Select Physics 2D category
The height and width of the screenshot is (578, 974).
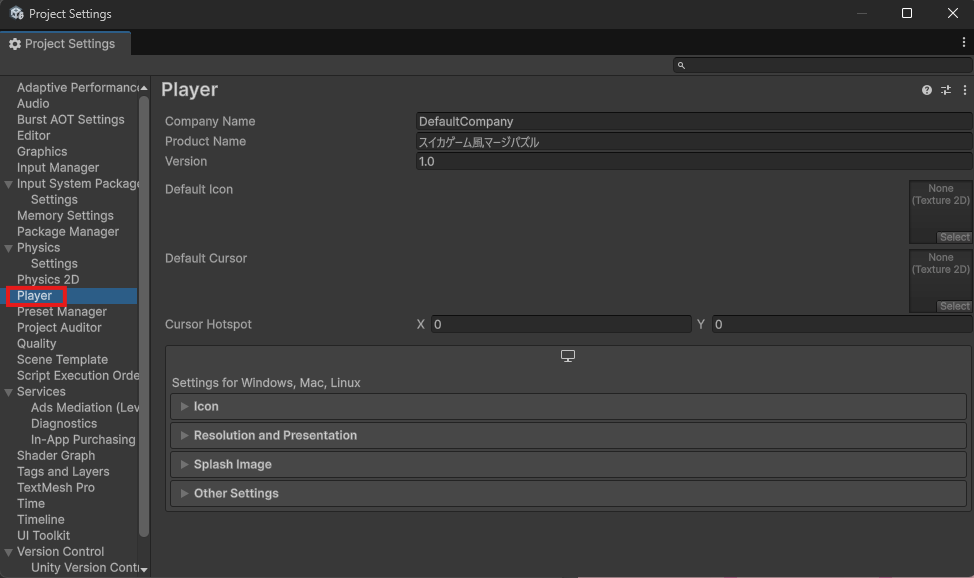coord(48,280)
